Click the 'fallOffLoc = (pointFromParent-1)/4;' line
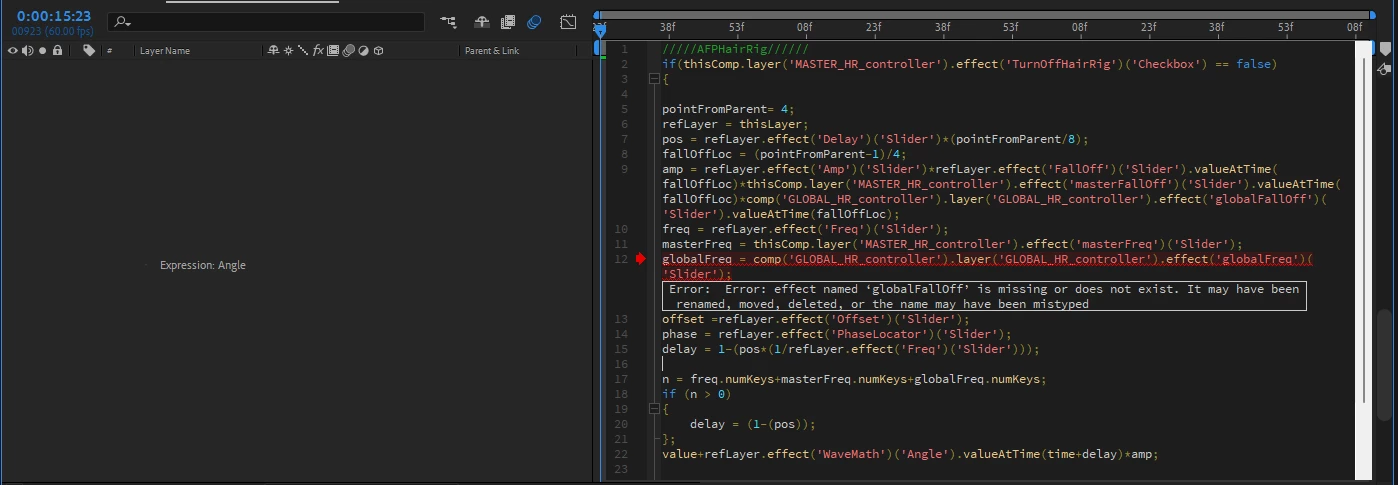Viewport: 1398px width, 485px height. tap(782, 154)
